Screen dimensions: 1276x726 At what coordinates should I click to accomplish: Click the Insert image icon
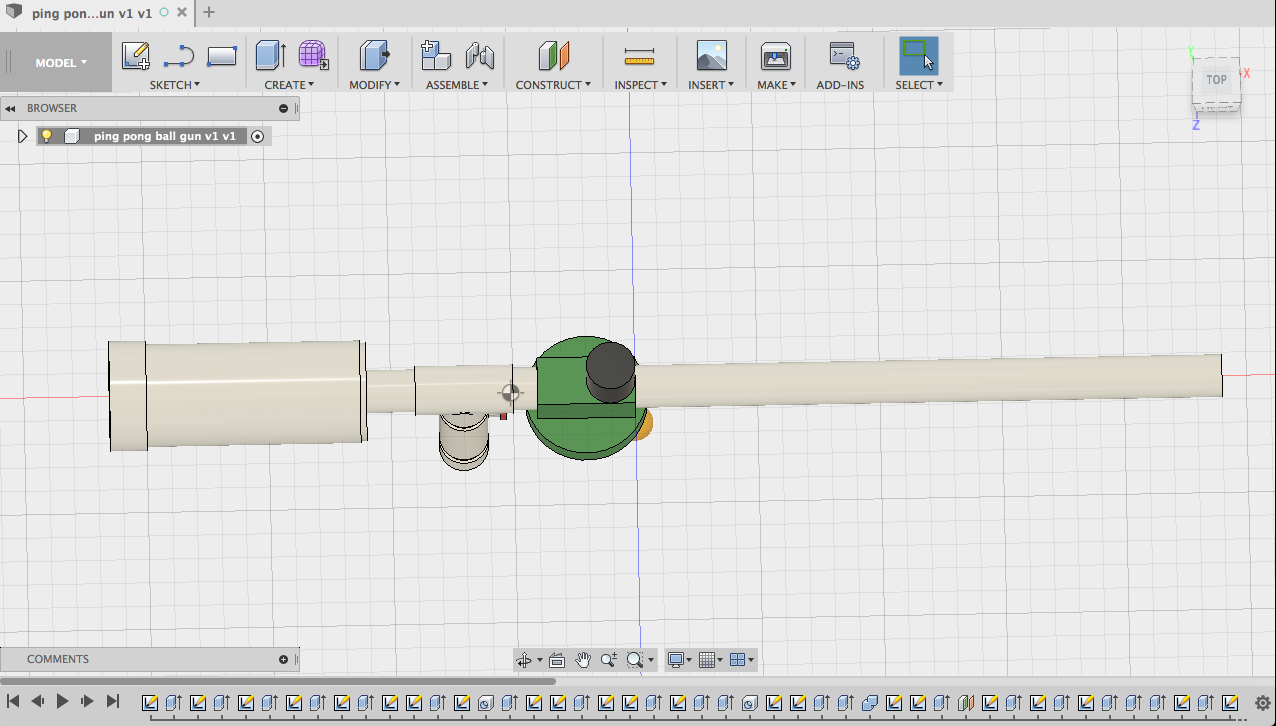pyautogui.click(x=711, y=56)
